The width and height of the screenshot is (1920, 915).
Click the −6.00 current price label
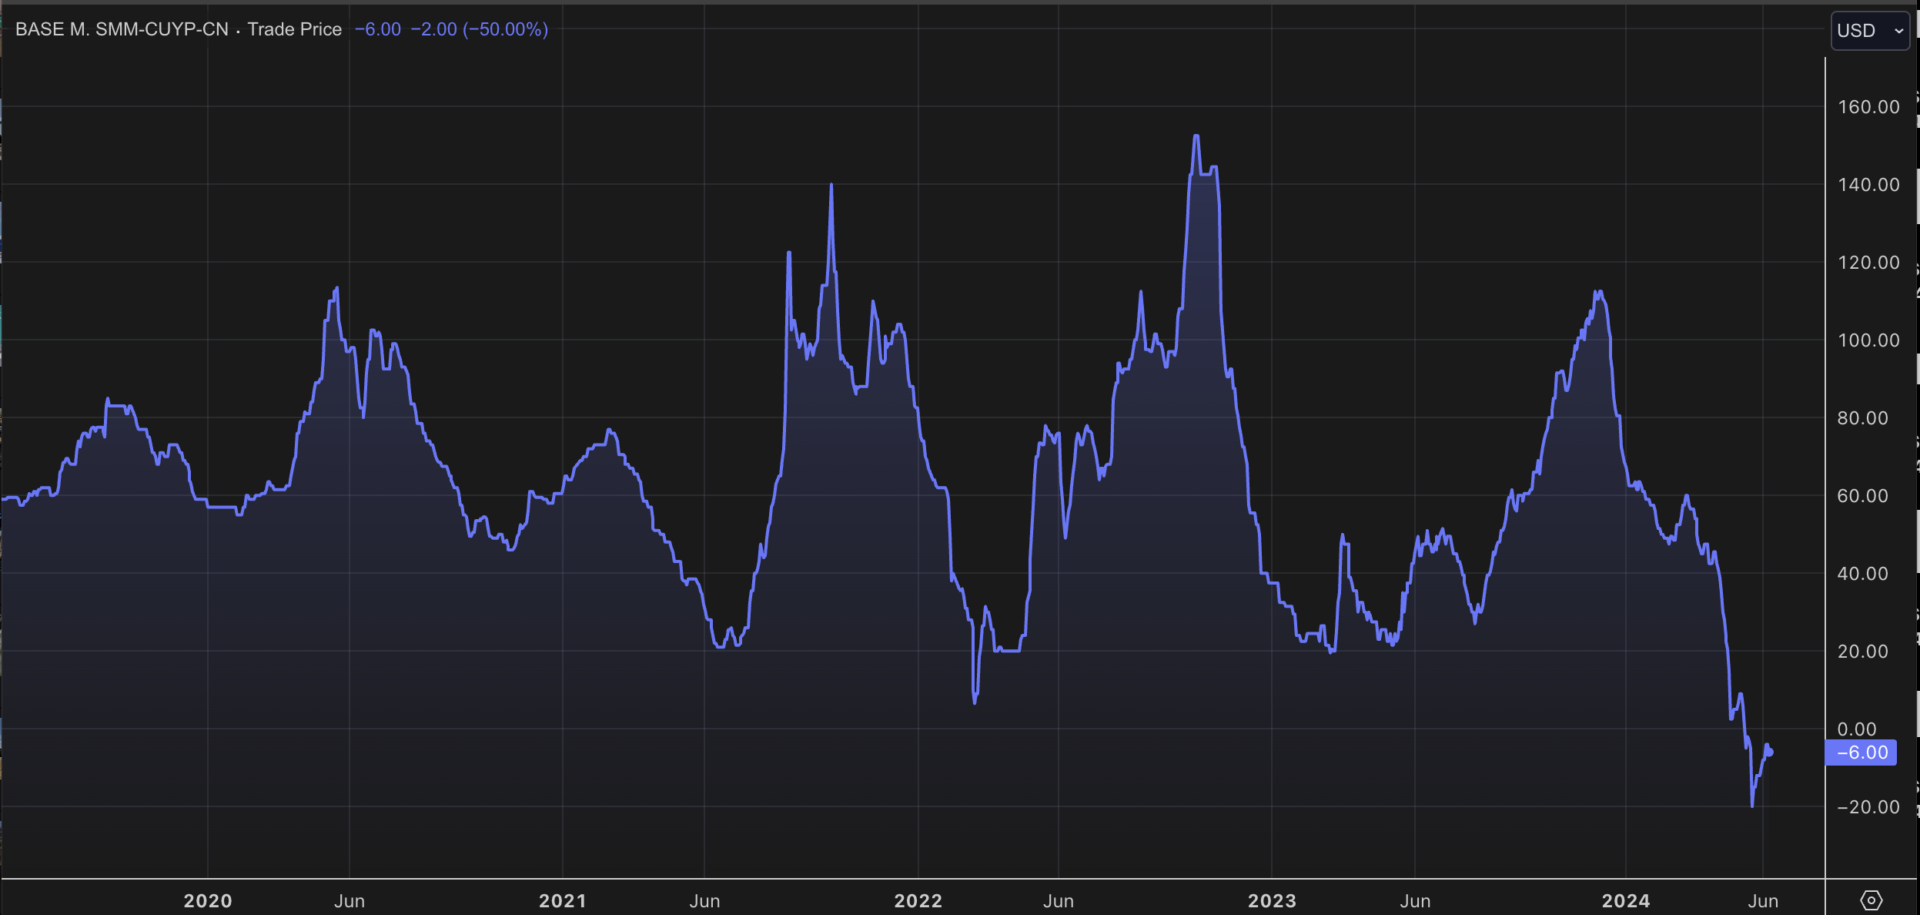coord(1861,752)
